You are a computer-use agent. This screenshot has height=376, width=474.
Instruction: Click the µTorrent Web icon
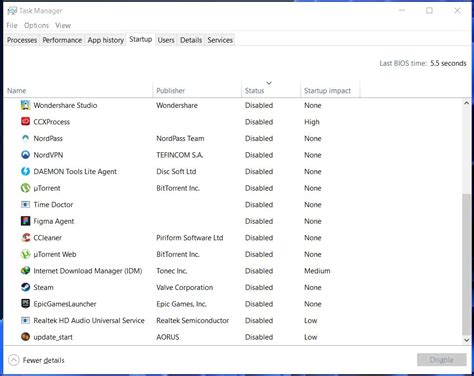25,254
